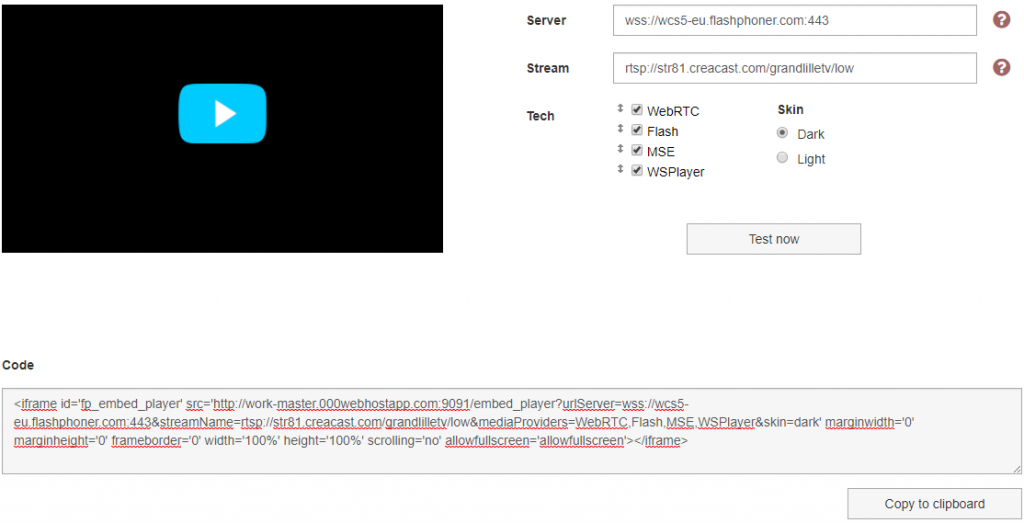Uncheck the WebRTC checkbox
The height and width of the screenshot is (523, 1024).
637,110
